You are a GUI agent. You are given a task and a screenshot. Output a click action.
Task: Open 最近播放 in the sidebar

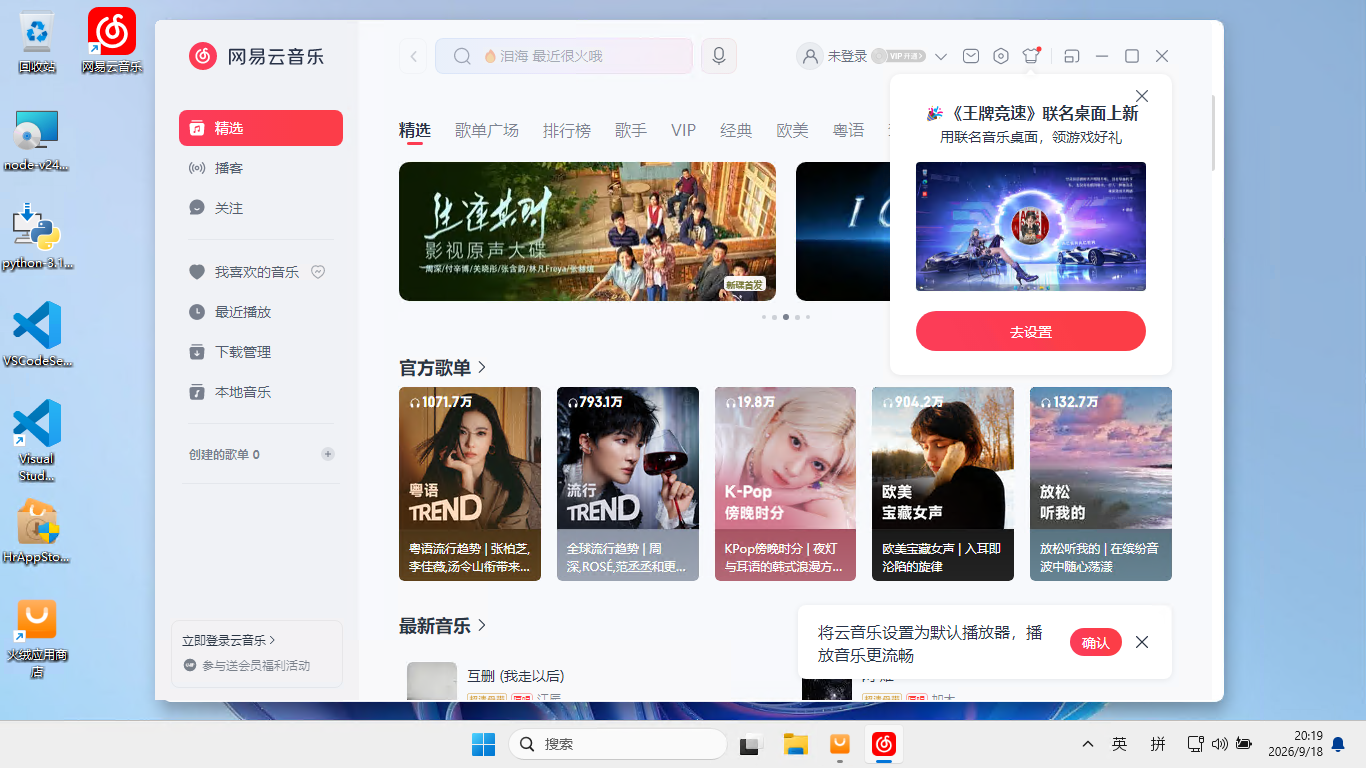click(261, 312)
